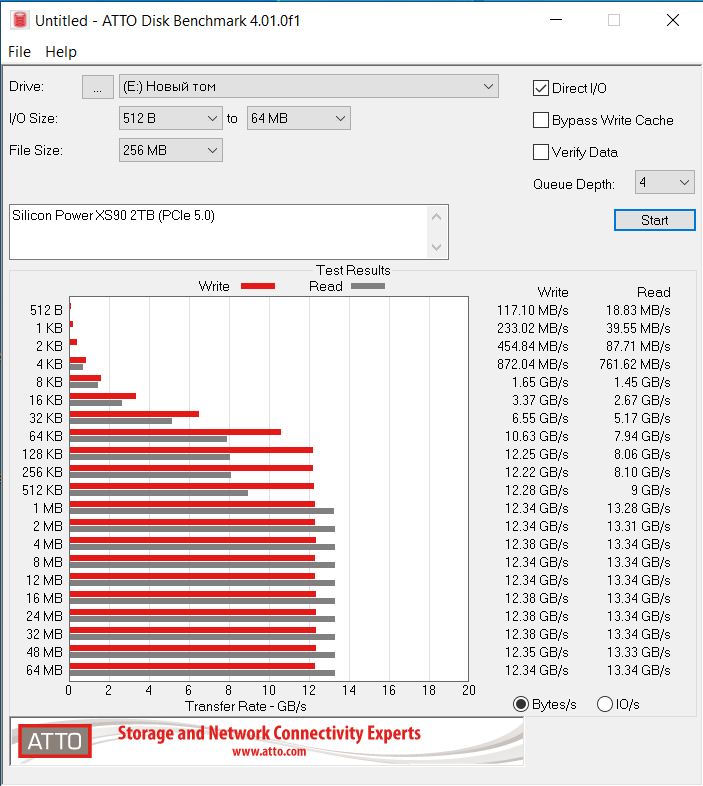
Task: Enable Bypass Write Cache checkbox
Action: [541, 120]
